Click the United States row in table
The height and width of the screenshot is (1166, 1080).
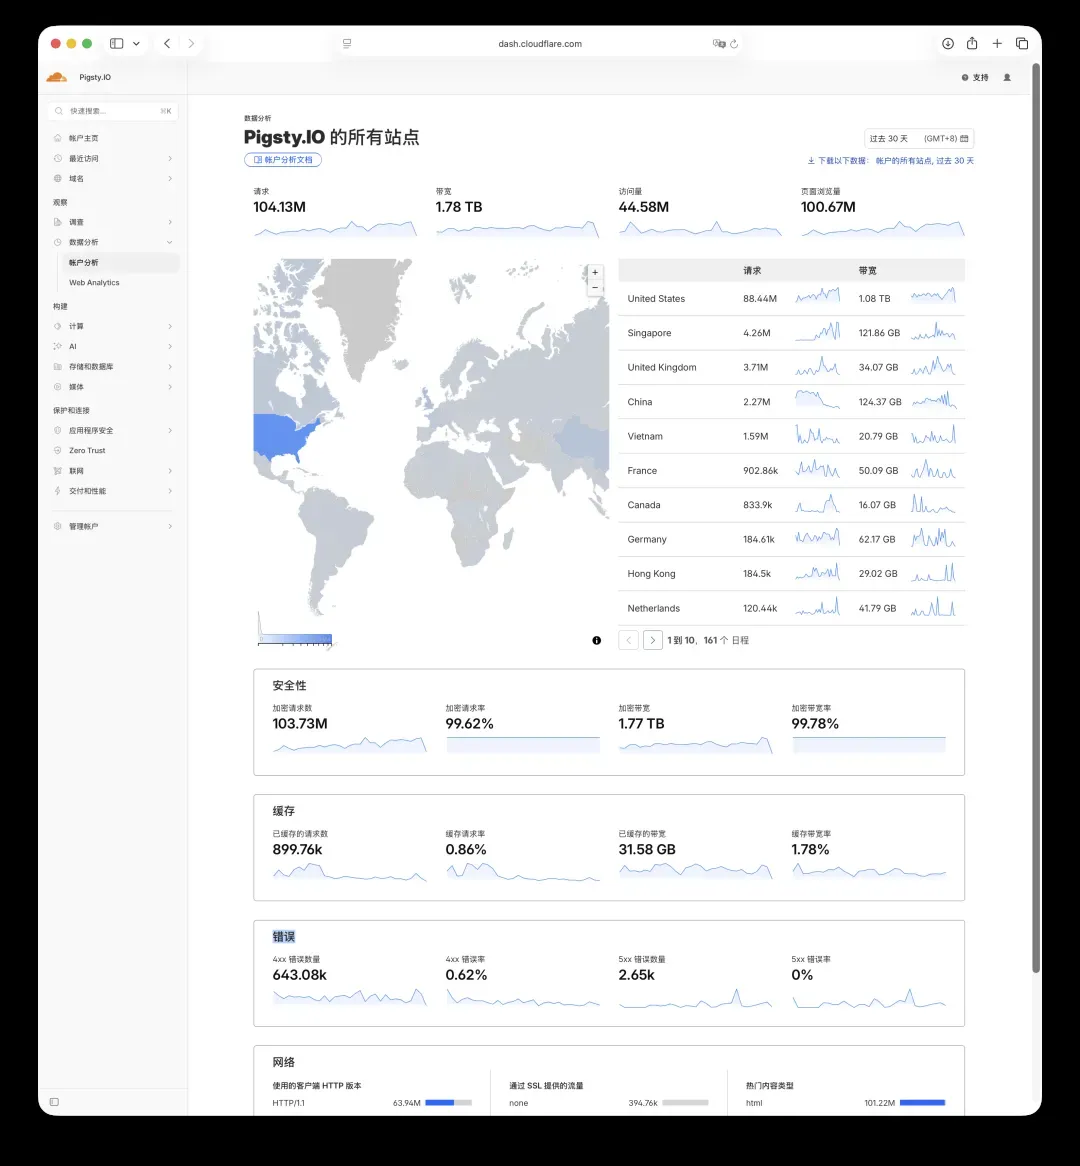coord(791,299)
